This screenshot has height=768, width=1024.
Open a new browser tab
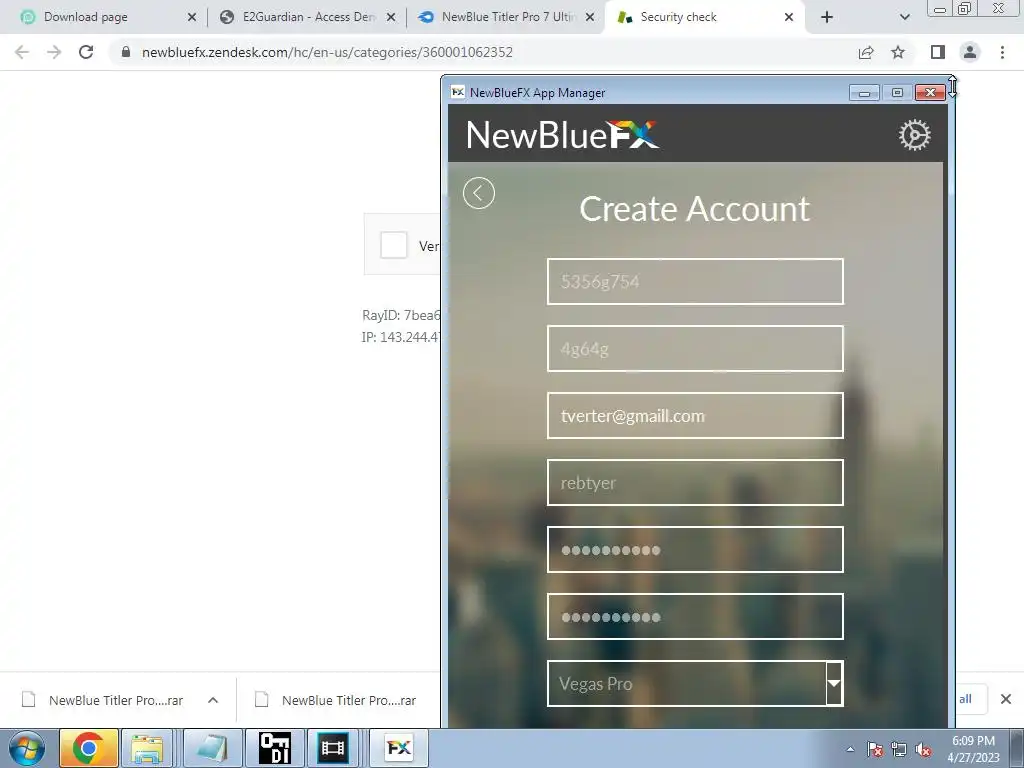tap(827, 18)
